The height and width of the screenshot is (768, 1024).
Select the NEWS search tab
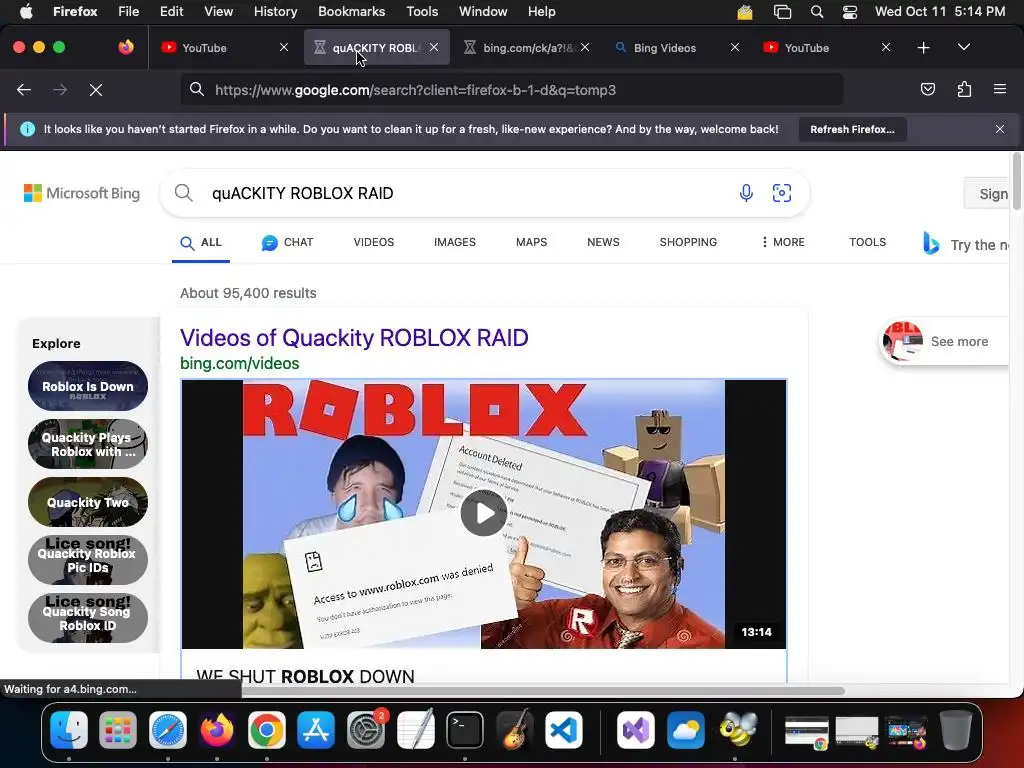click(x=603, y=242)
